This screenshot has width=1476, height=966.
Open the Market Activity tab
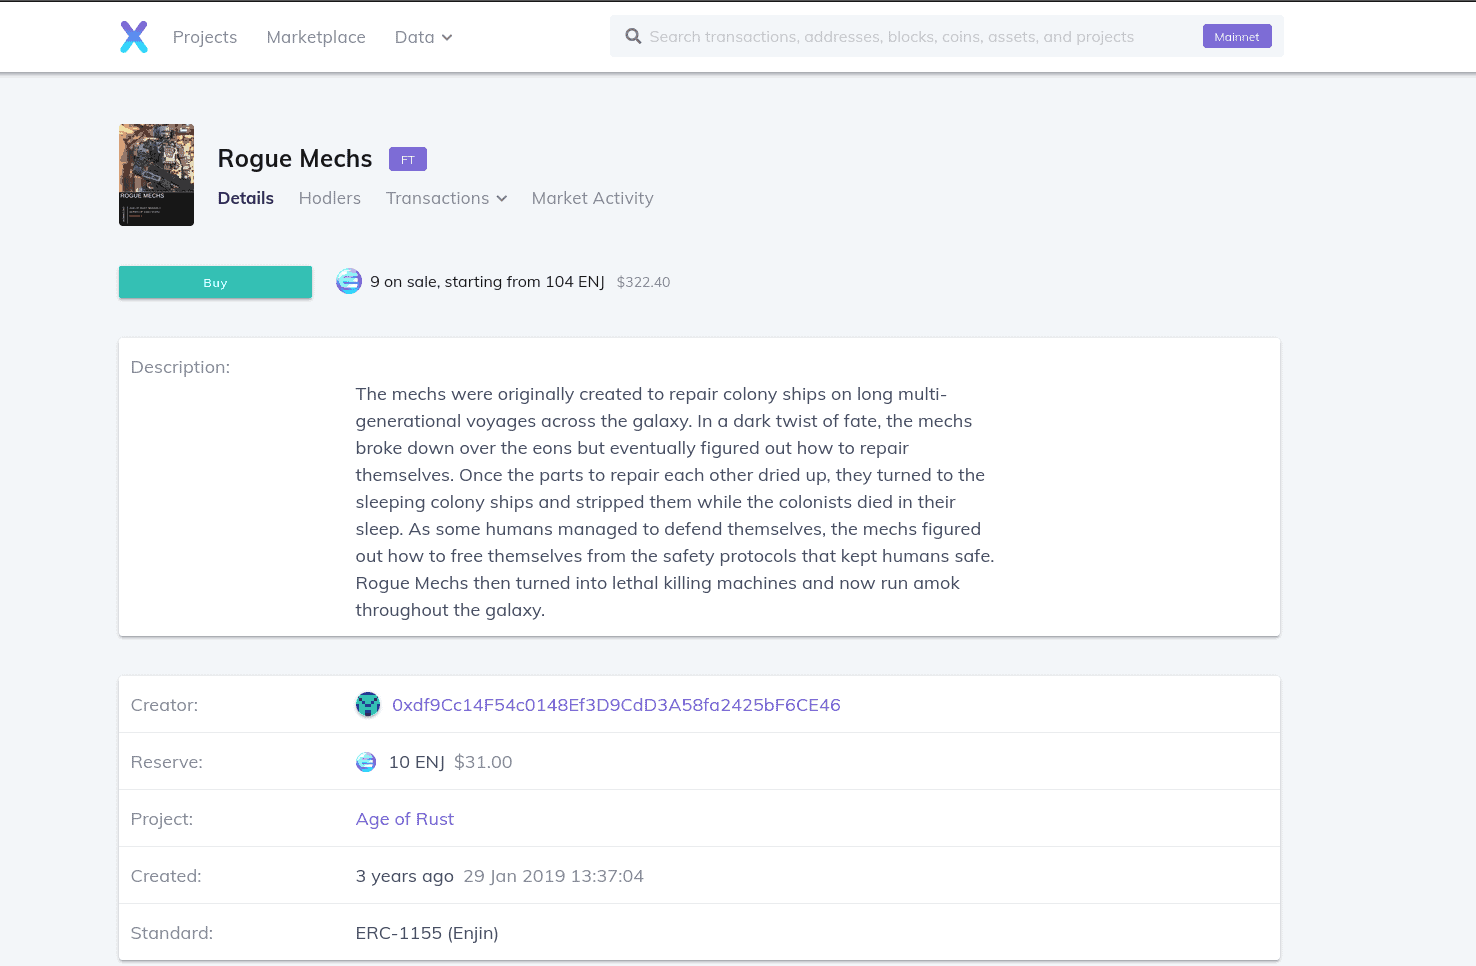pyautogui.click(x=593, y=198)
